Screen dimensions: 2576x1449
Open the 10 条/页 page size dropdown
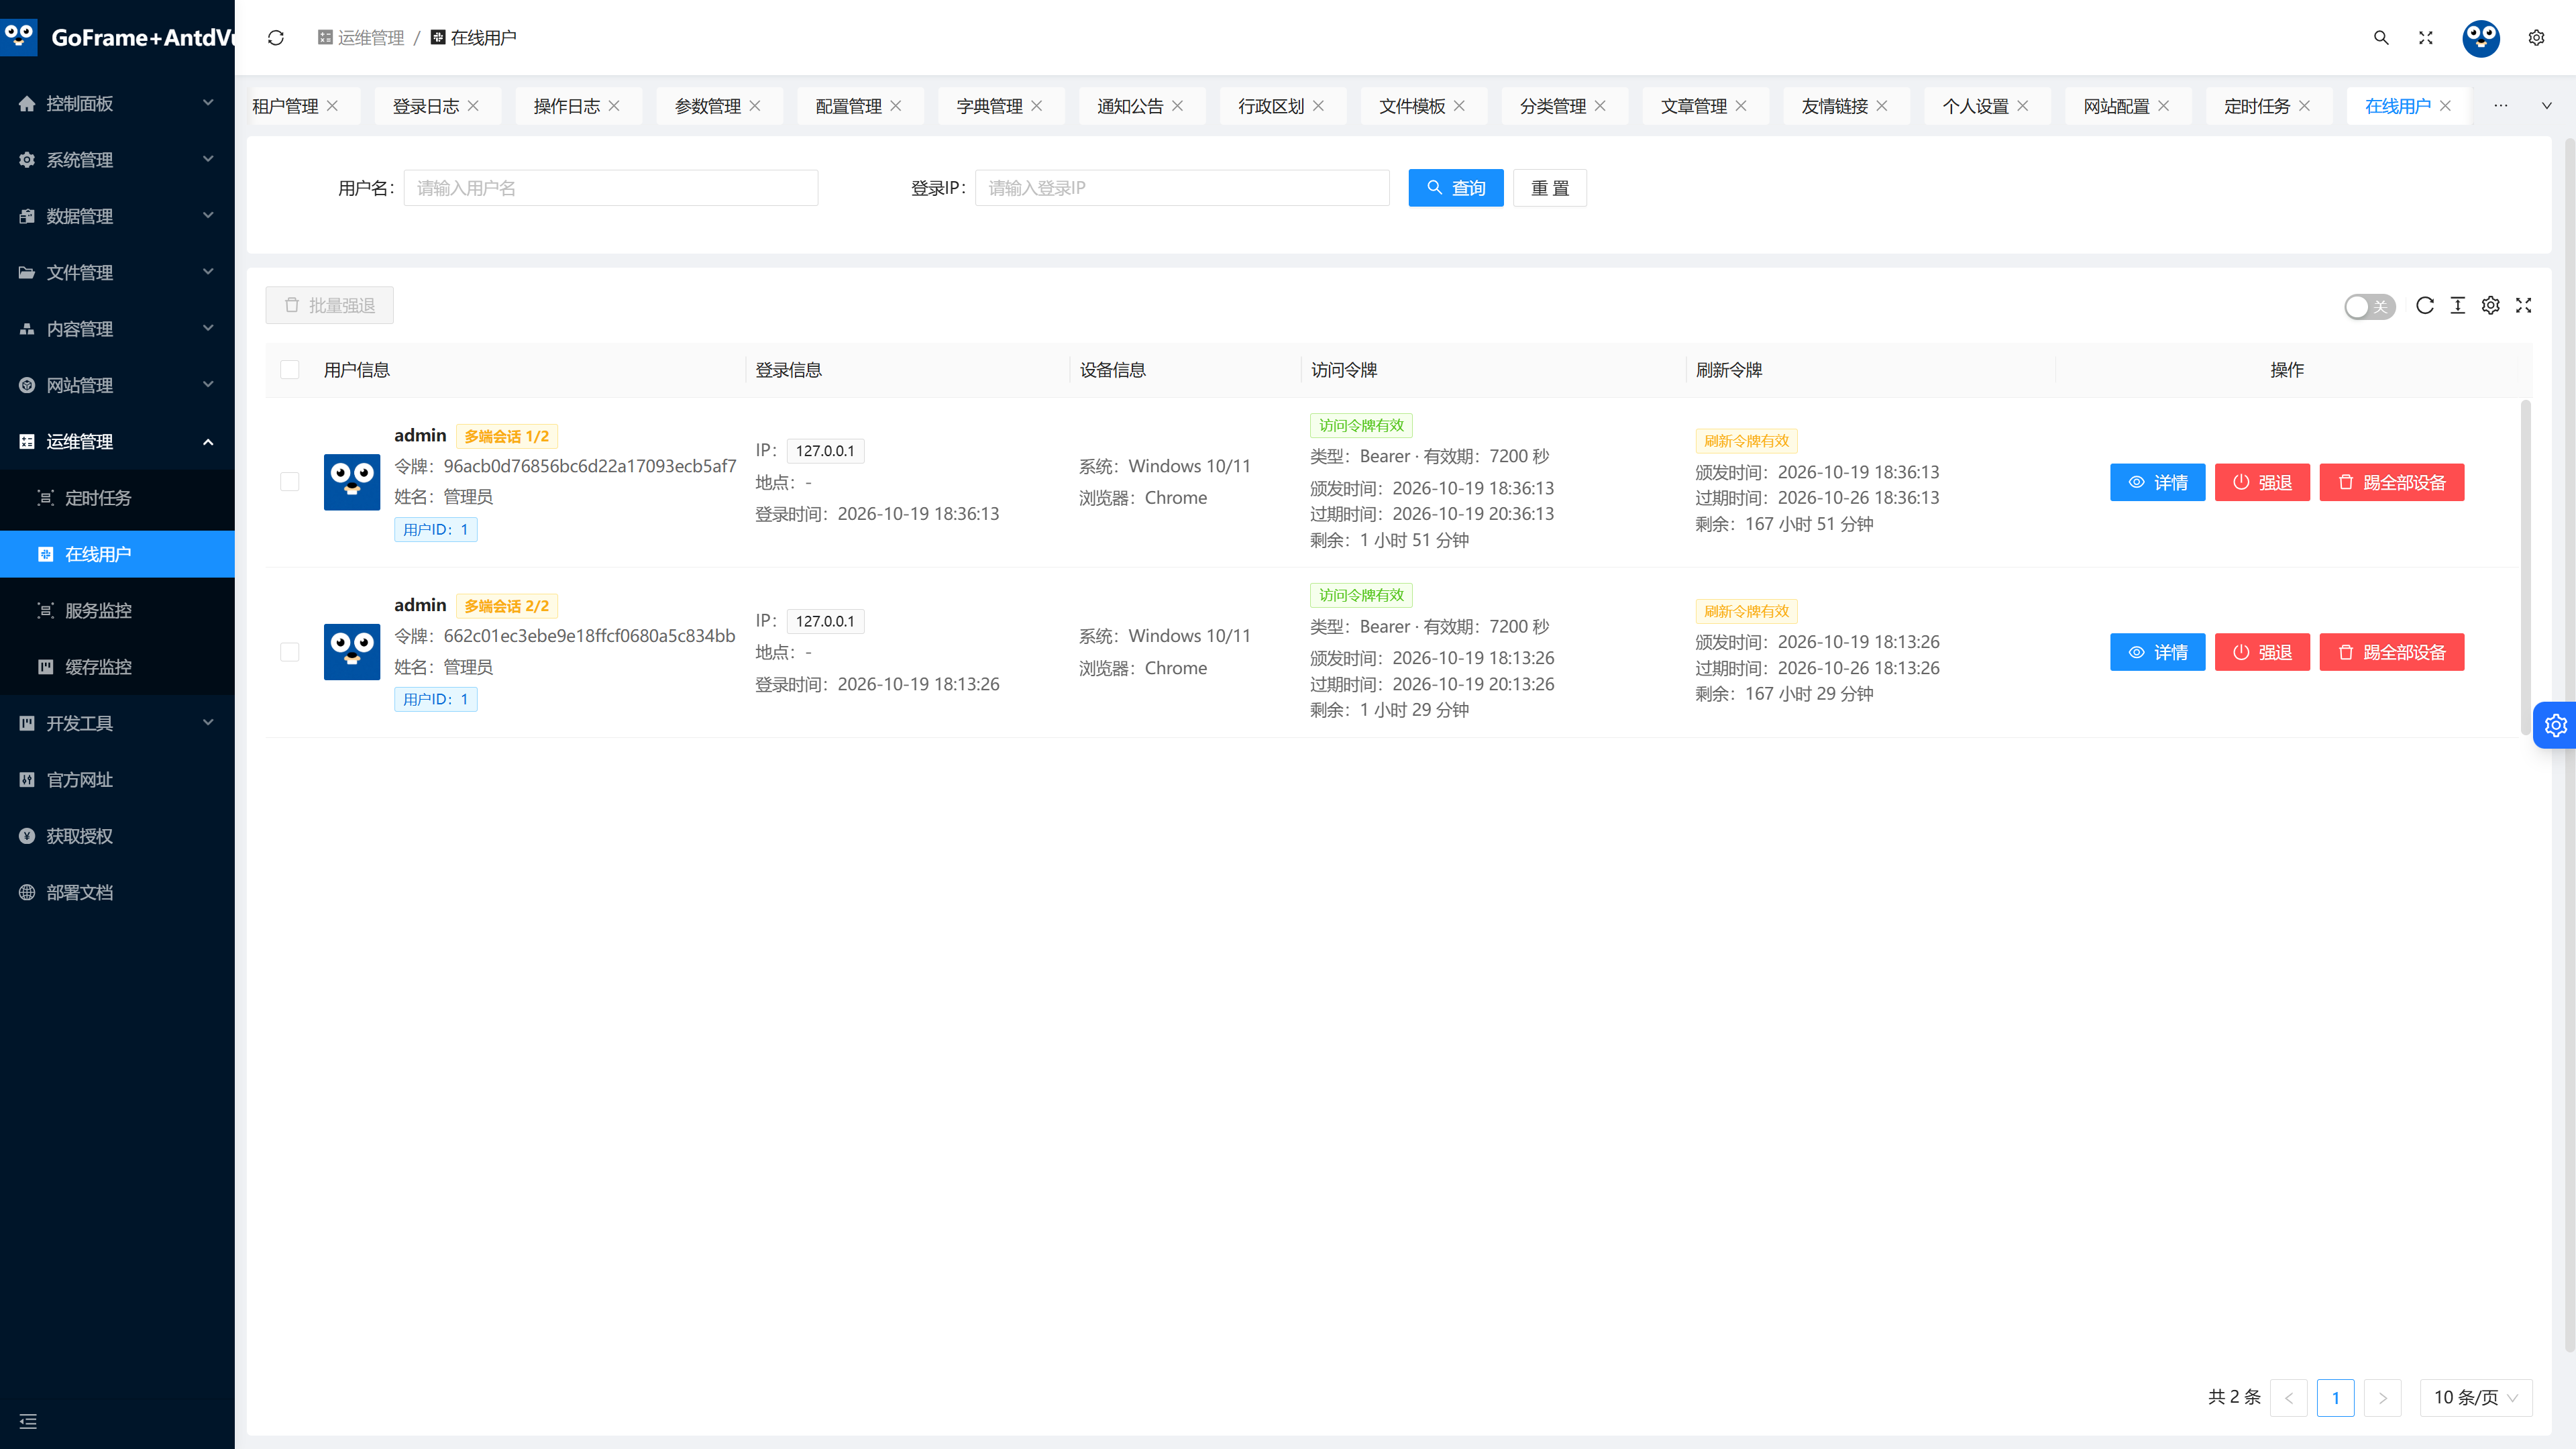click(x=2476, y=1397)
